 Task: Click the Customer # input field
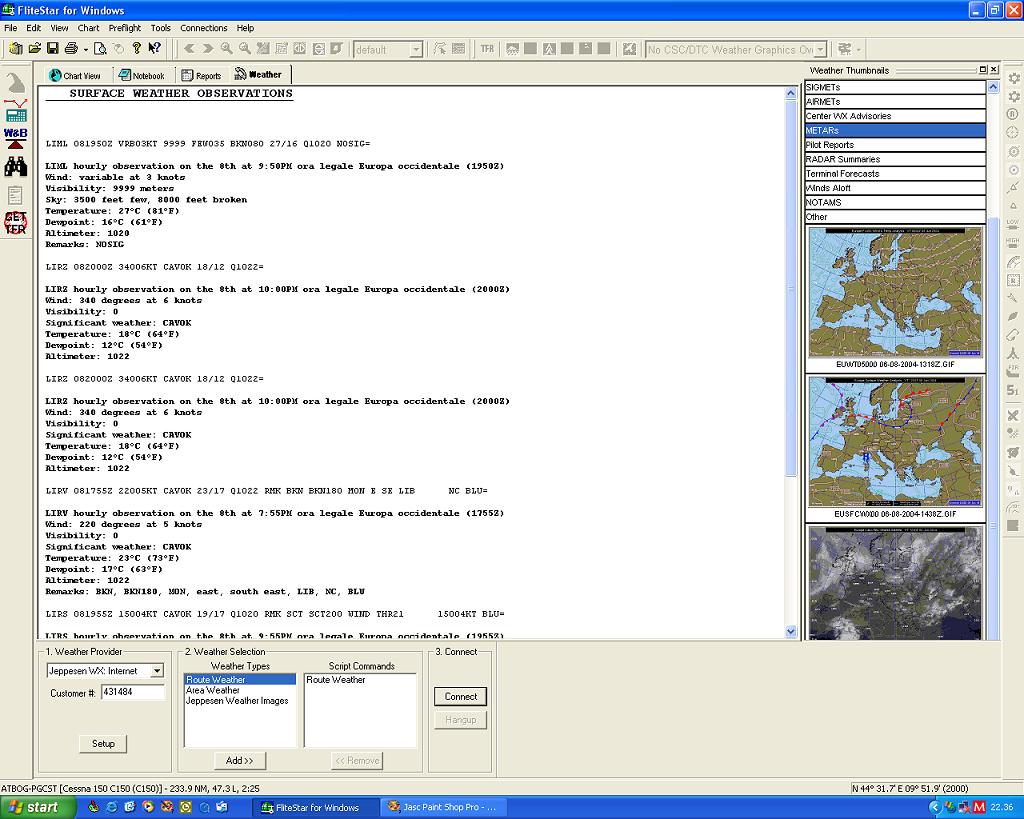[x=132, y=692]
